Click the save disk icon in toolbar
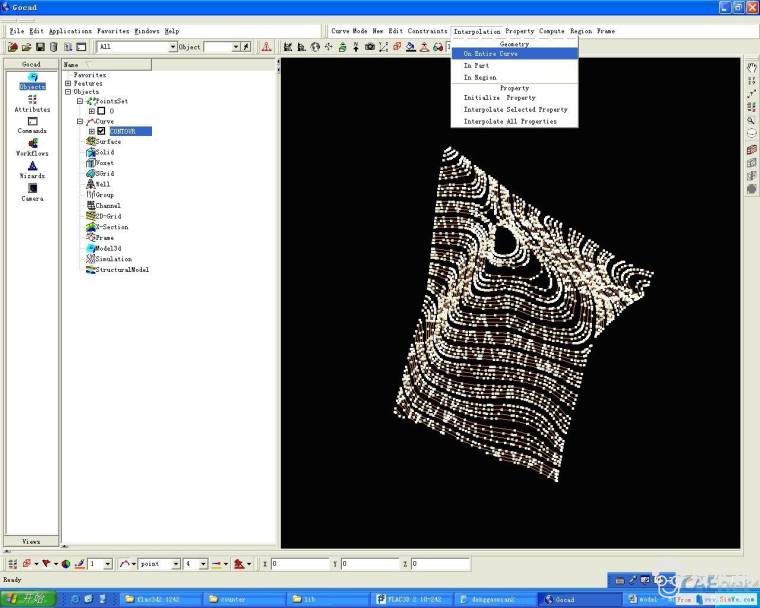The image size is (760, 608). coord(40,47)
